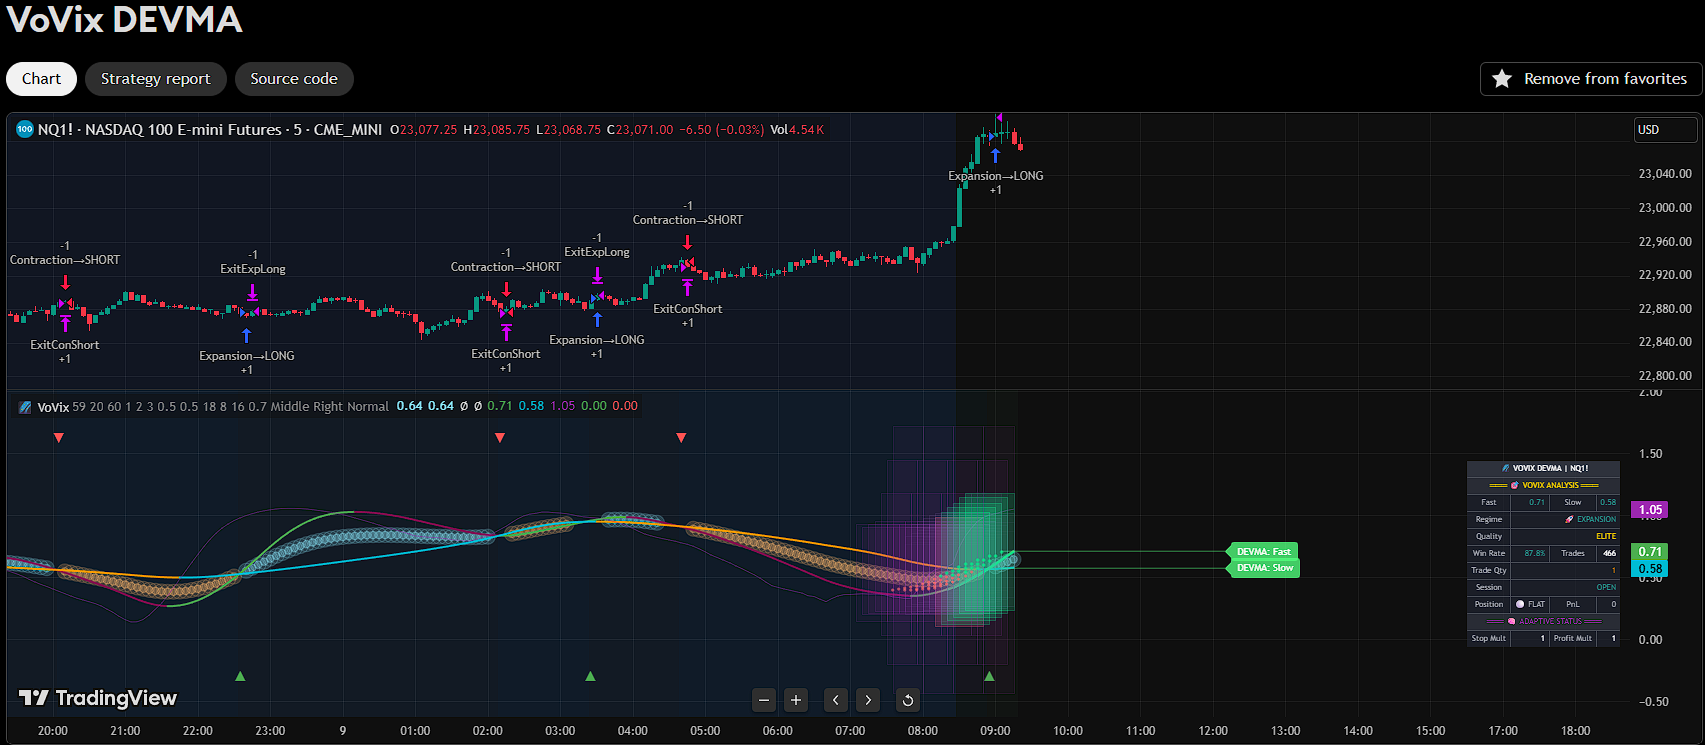The width and height of the screenshot is (1705, 745).
Task: Click green triangle marker nearest 09:00 in VoVix pane
Action: click(x=989, y=677)
